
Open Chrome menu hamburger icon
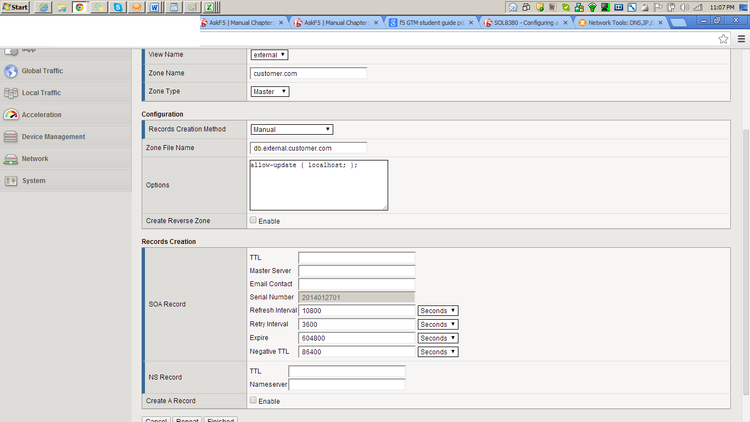point(741,39)
